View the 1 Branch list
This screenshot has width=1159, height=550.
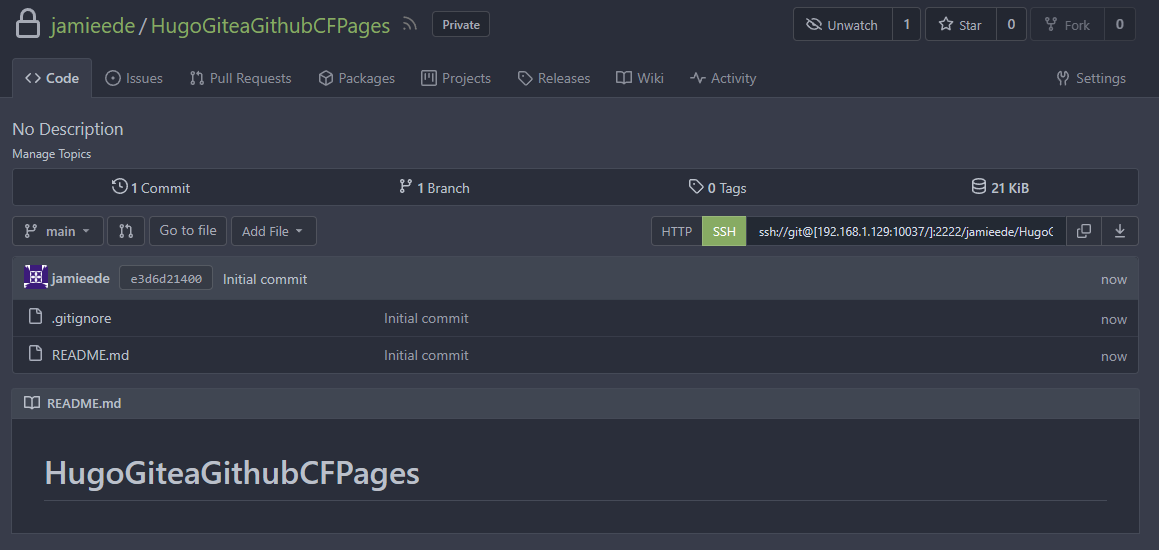point(434,187)
